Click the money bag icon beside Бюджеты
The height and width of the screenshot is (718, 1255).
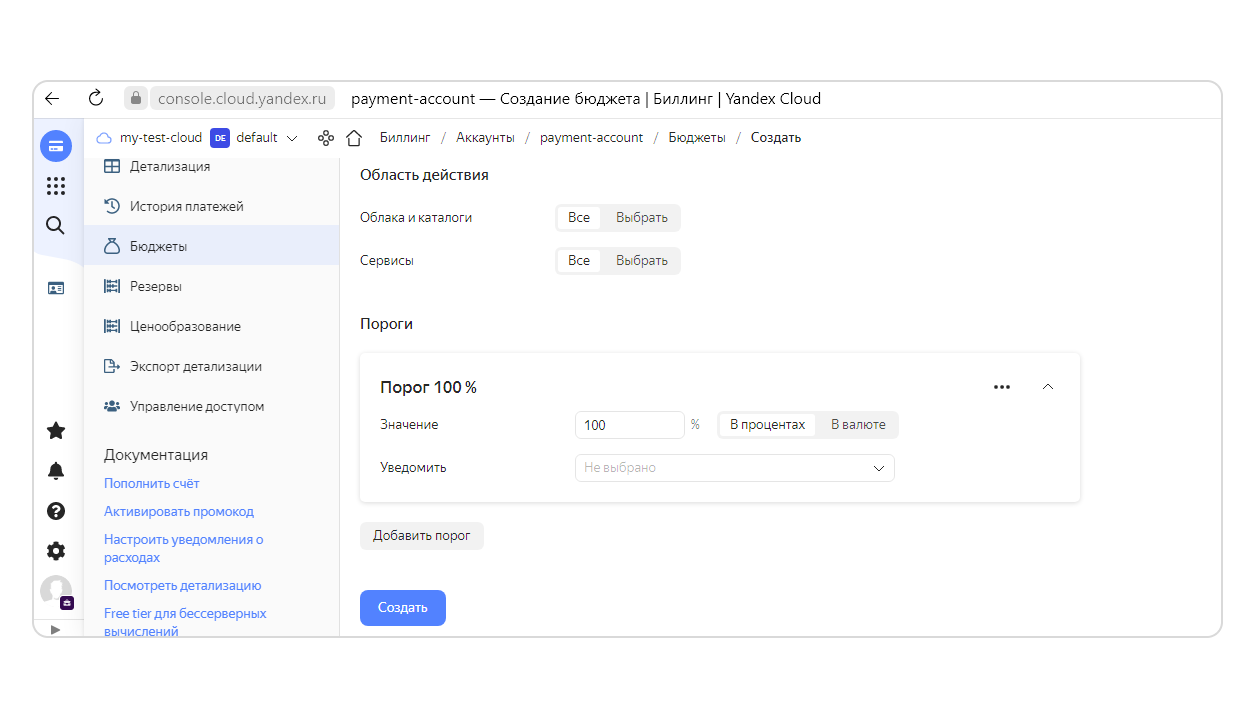pos(112,246)
